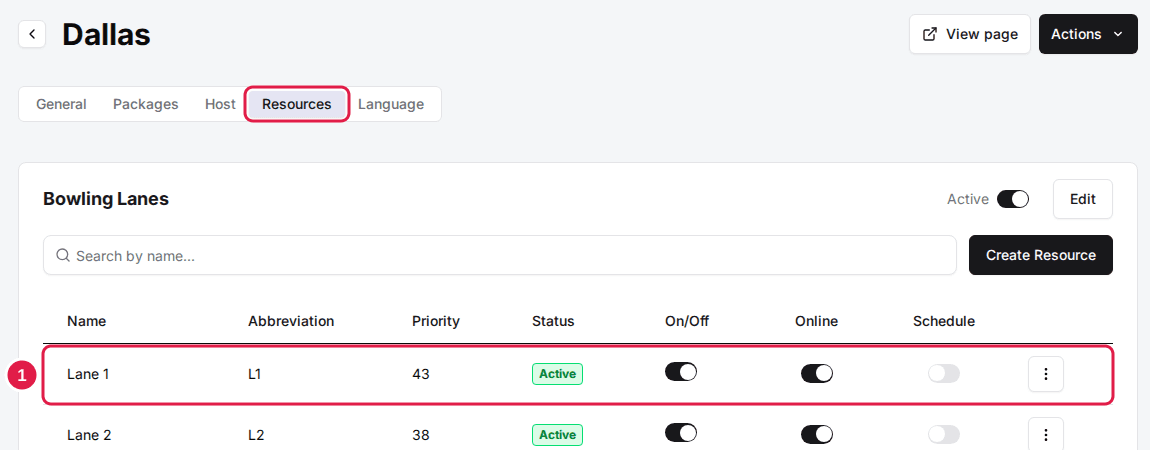Viewport: 1150px width, 450px height.
Task: Toggle the Online switch for Lane 2
Action: (x=817, y=435)
